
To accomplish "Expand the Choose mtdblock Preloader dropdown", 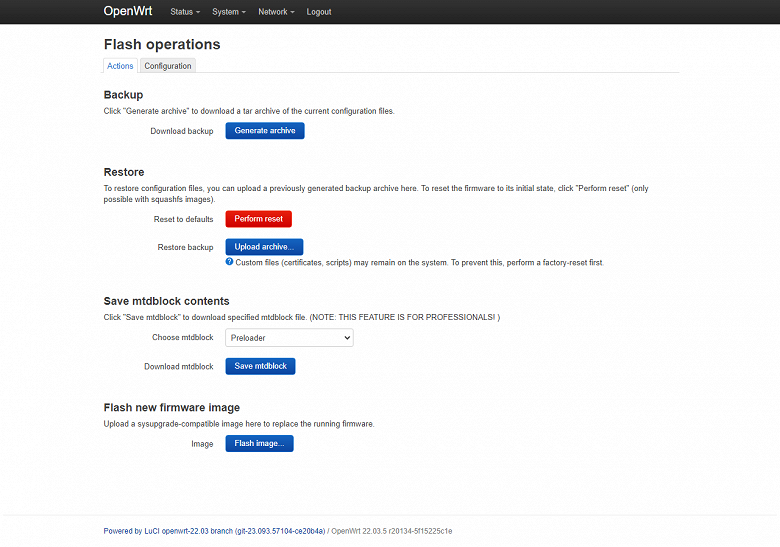I will pyautogui.click(x=289, y=338).
